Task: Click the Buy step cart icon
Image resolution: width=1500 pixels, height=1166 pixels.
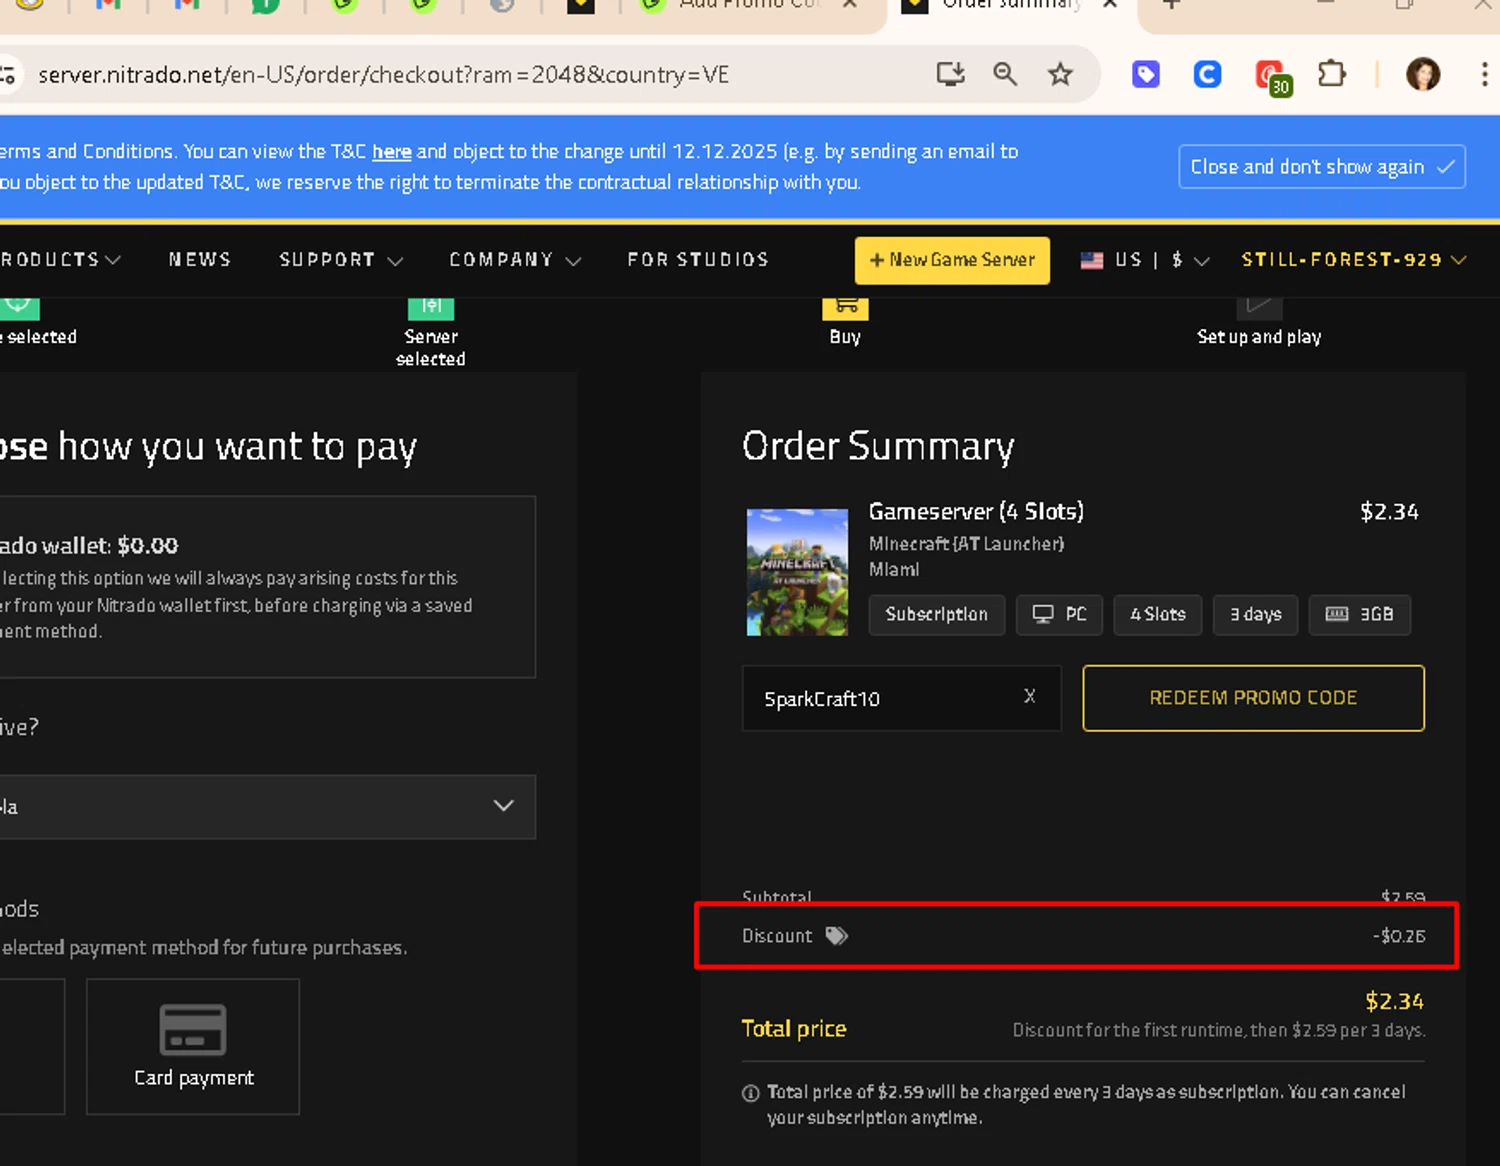Action: [x=846, y=307]
